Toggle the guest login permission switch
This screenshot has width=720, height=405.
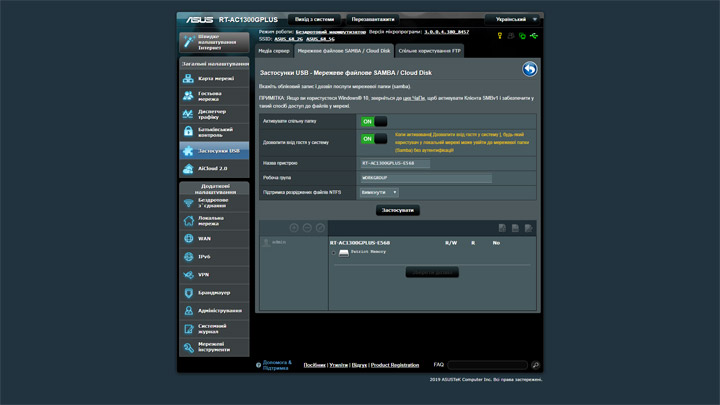coord(374,139)
